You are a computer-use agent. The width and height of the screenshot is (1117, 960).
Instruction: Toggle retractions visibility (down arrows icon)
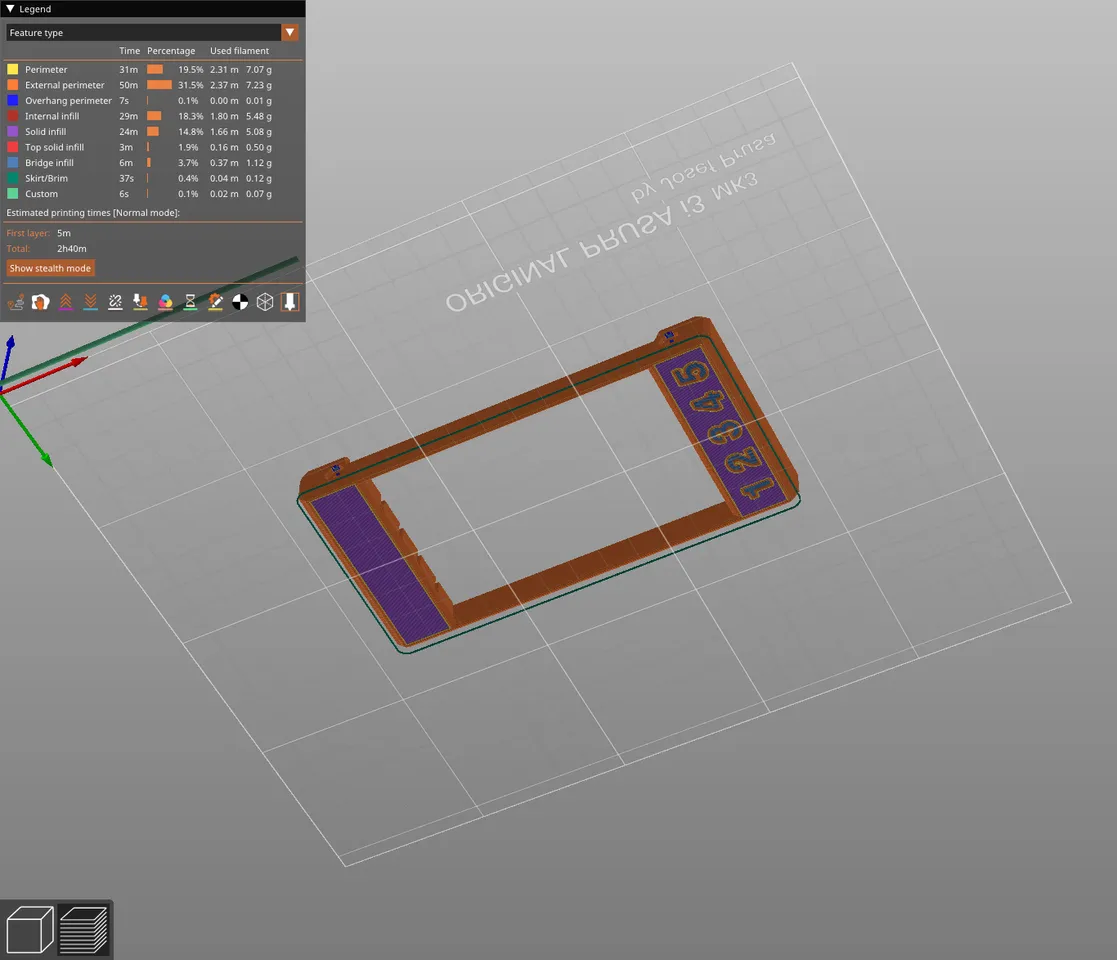(90, 301)
